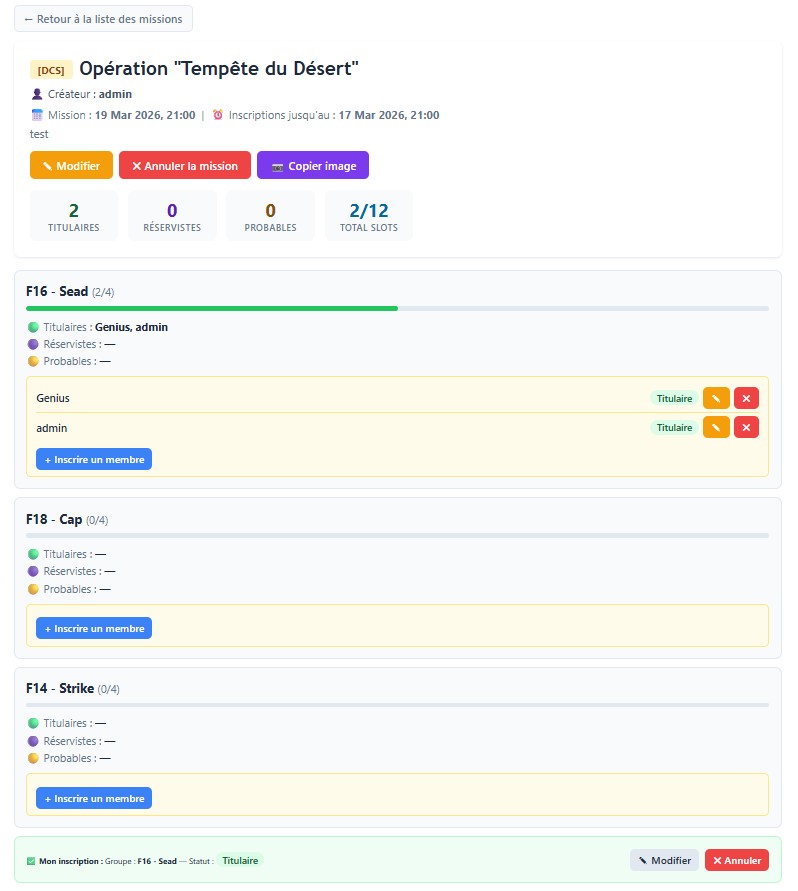Screen dimensions: 798x891
Task: Click the creator person icon
Action: (x=37, y=94)
